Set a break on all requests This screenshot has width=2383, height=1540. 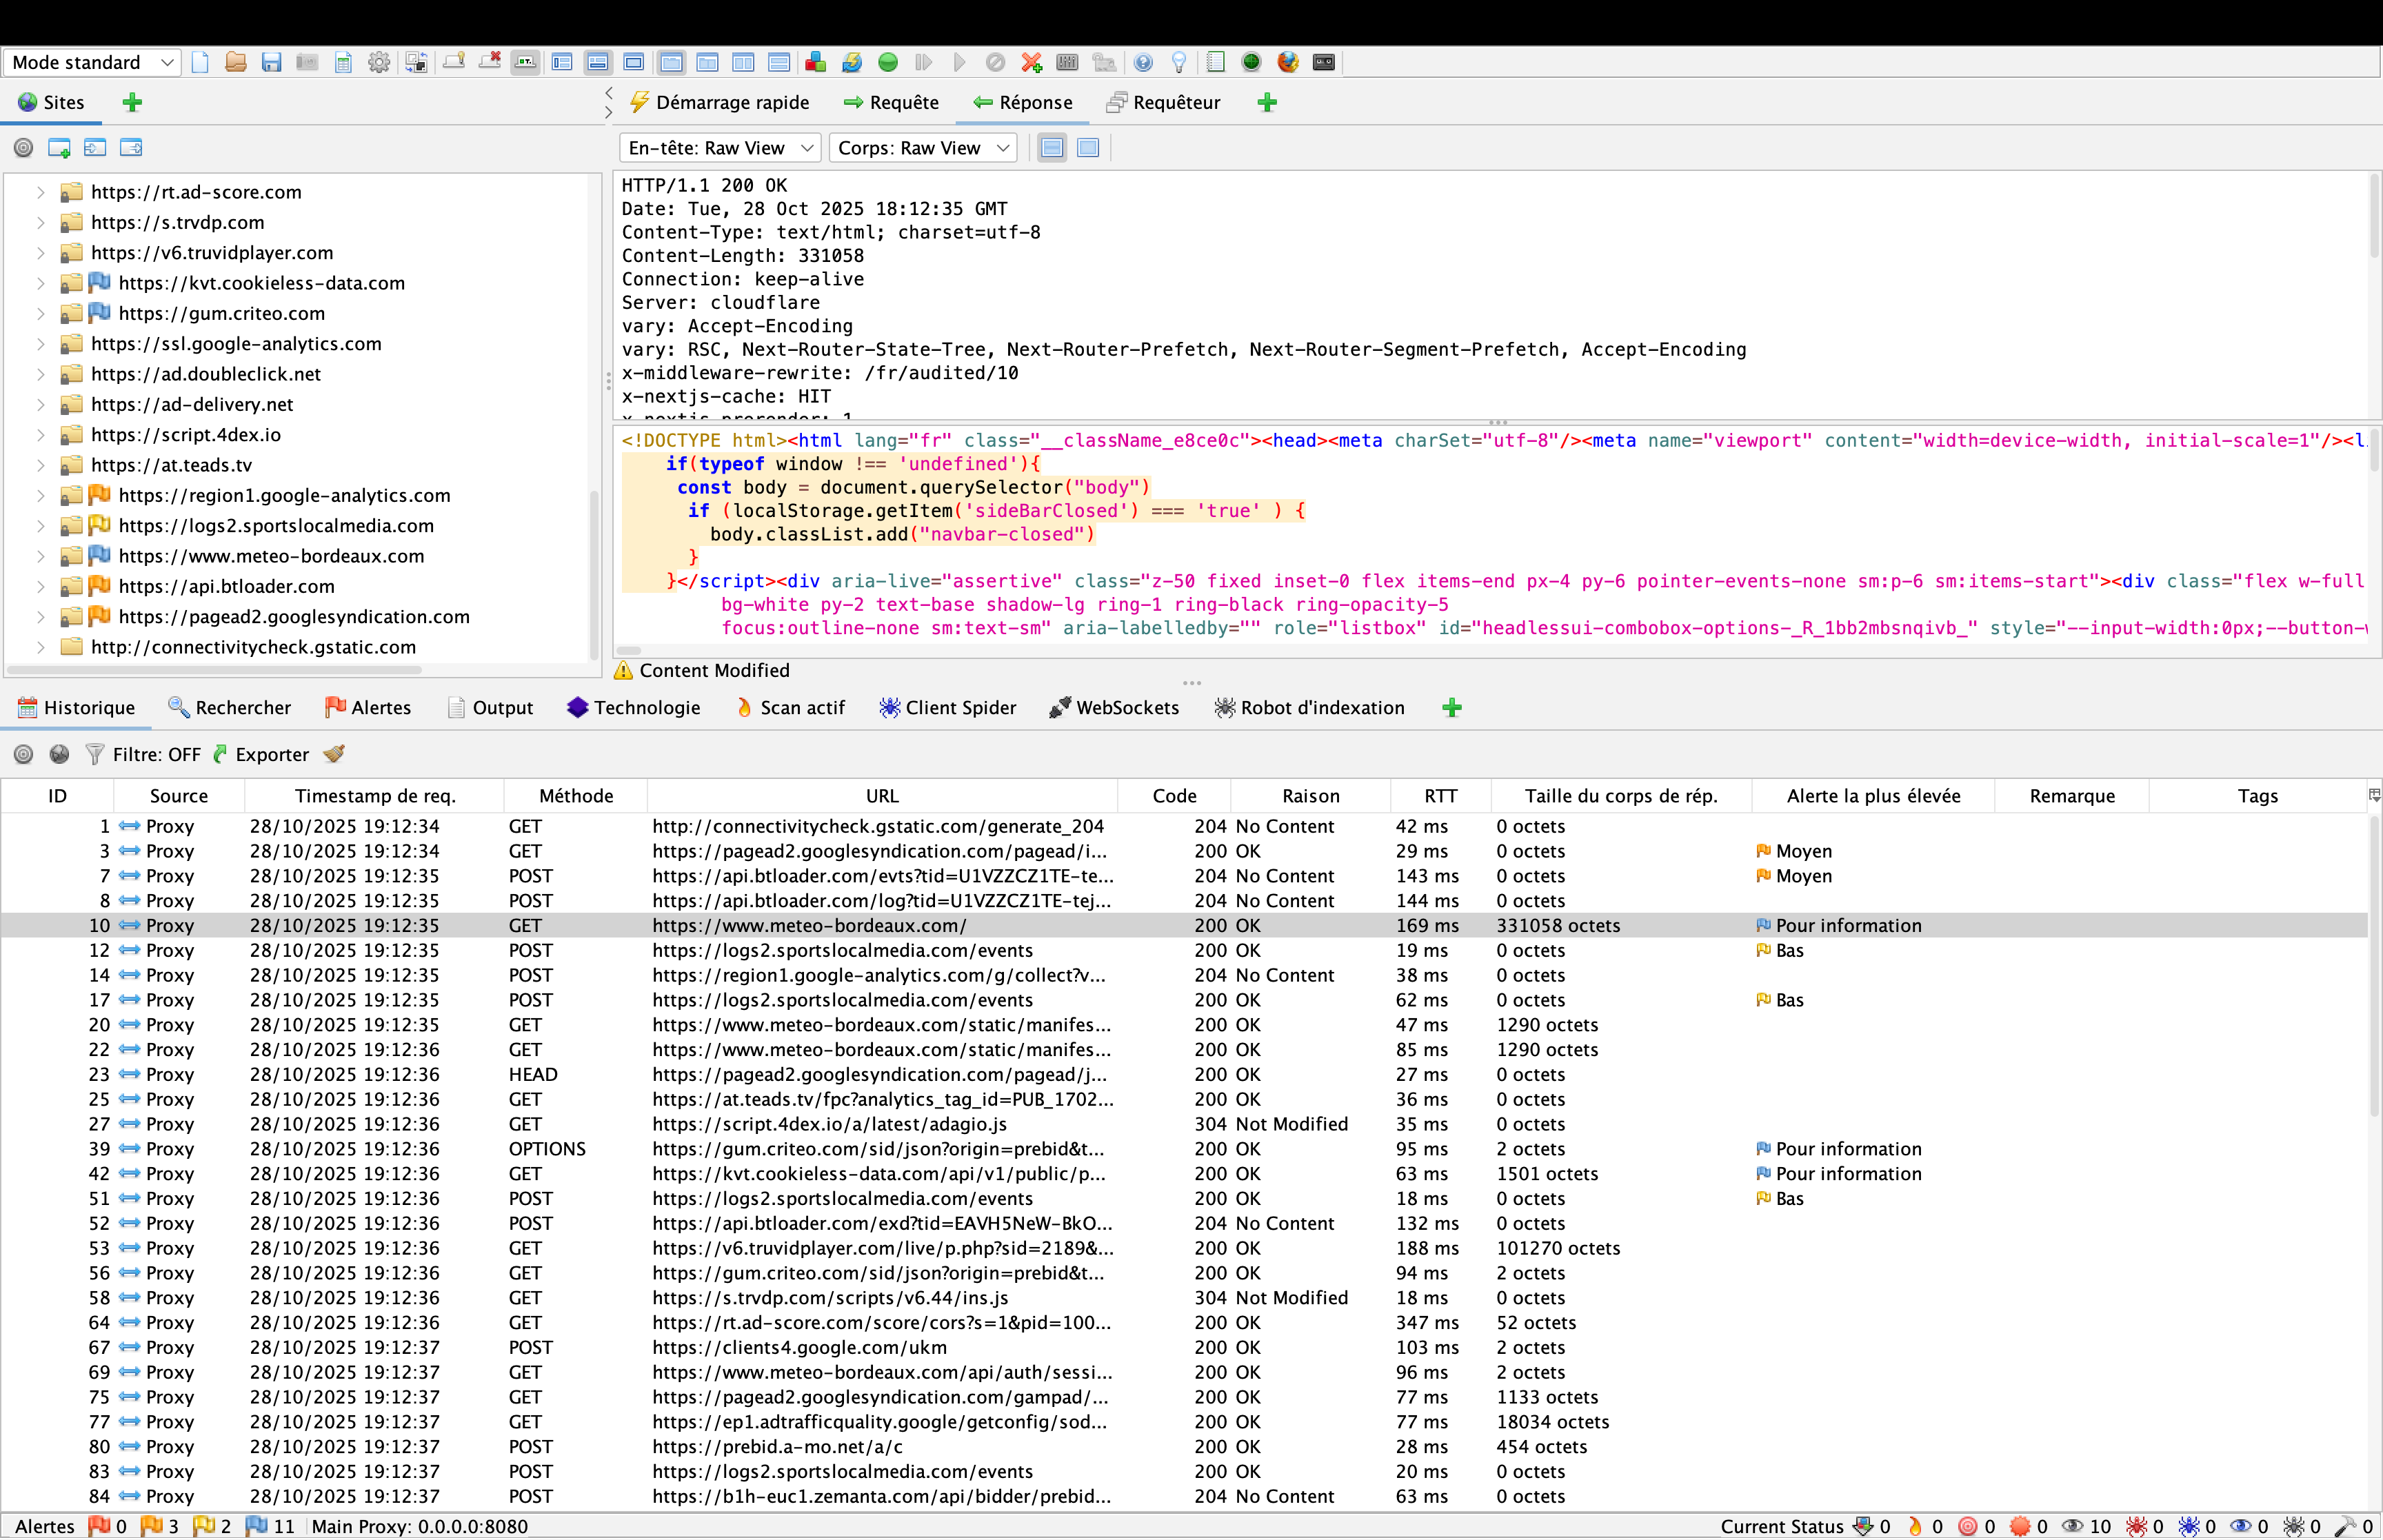click(x=888, y=62)
